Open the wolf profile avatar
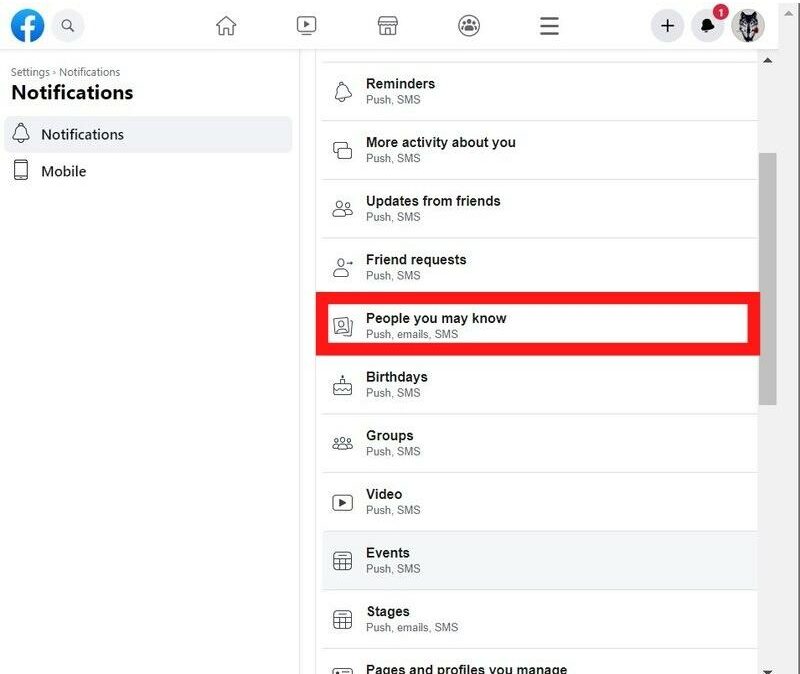Screen dimensions: 800x674 [748, 26]
